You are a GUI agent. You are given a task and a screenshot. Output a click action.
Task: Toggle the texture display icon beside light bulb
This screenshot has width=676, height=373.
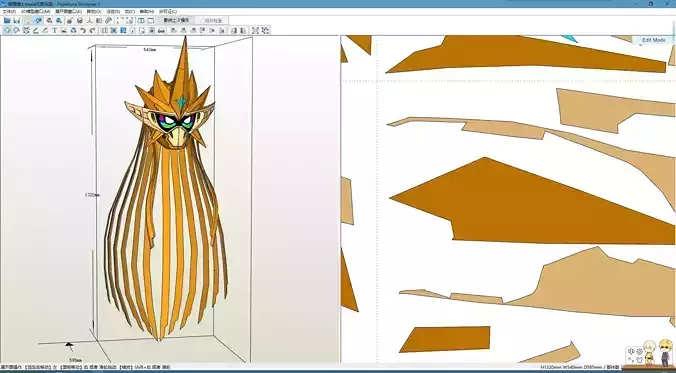38,20
